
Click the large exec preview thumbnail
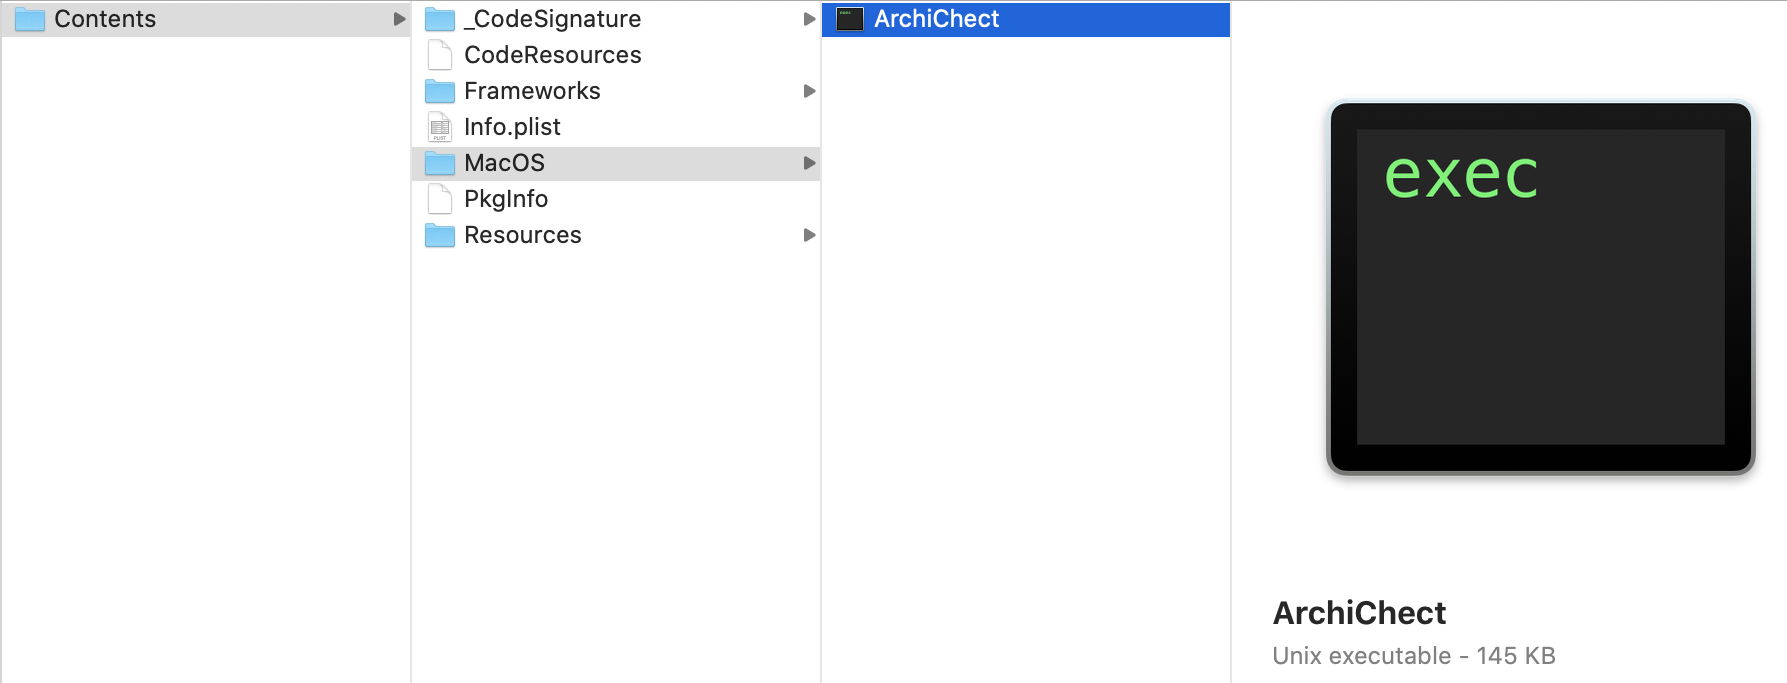point(1540,287)
